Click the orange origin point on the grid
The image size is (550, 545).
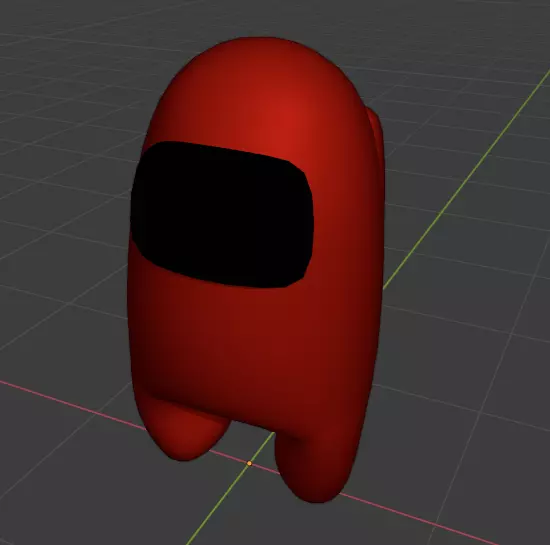249,464
